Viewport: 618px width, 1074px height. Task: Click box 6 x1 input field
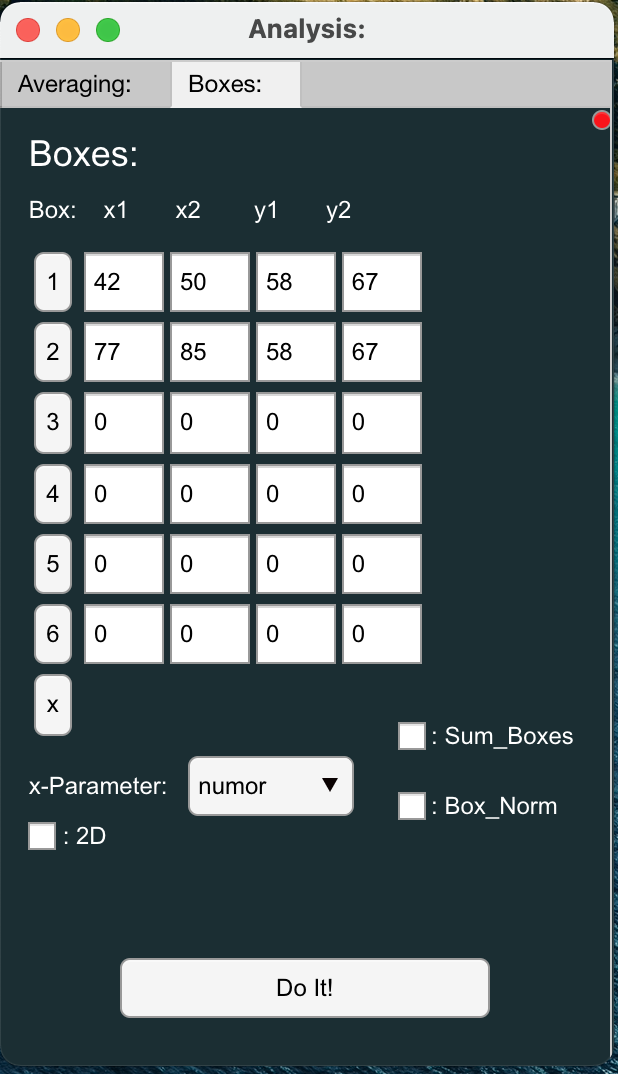pyautogui.click(x=124, y=634)
